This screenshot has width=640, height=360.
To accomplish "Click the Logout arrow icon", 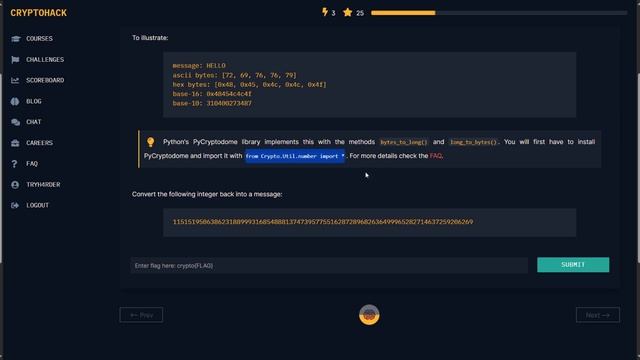I will [15, 205].
